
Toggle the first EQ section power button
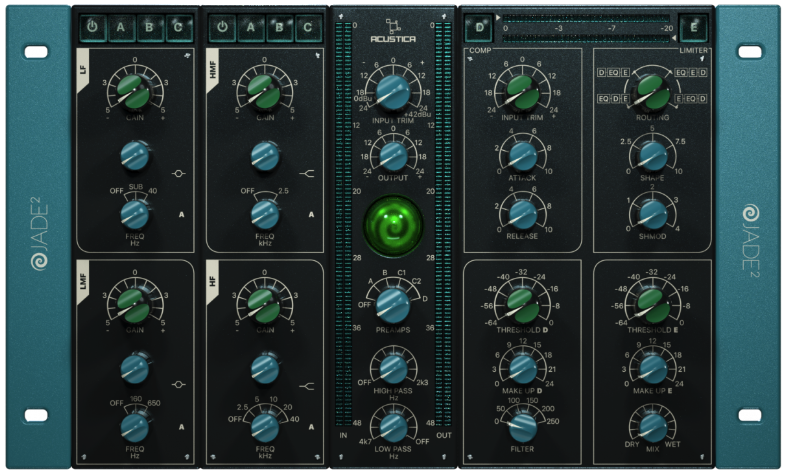point(92,27)
